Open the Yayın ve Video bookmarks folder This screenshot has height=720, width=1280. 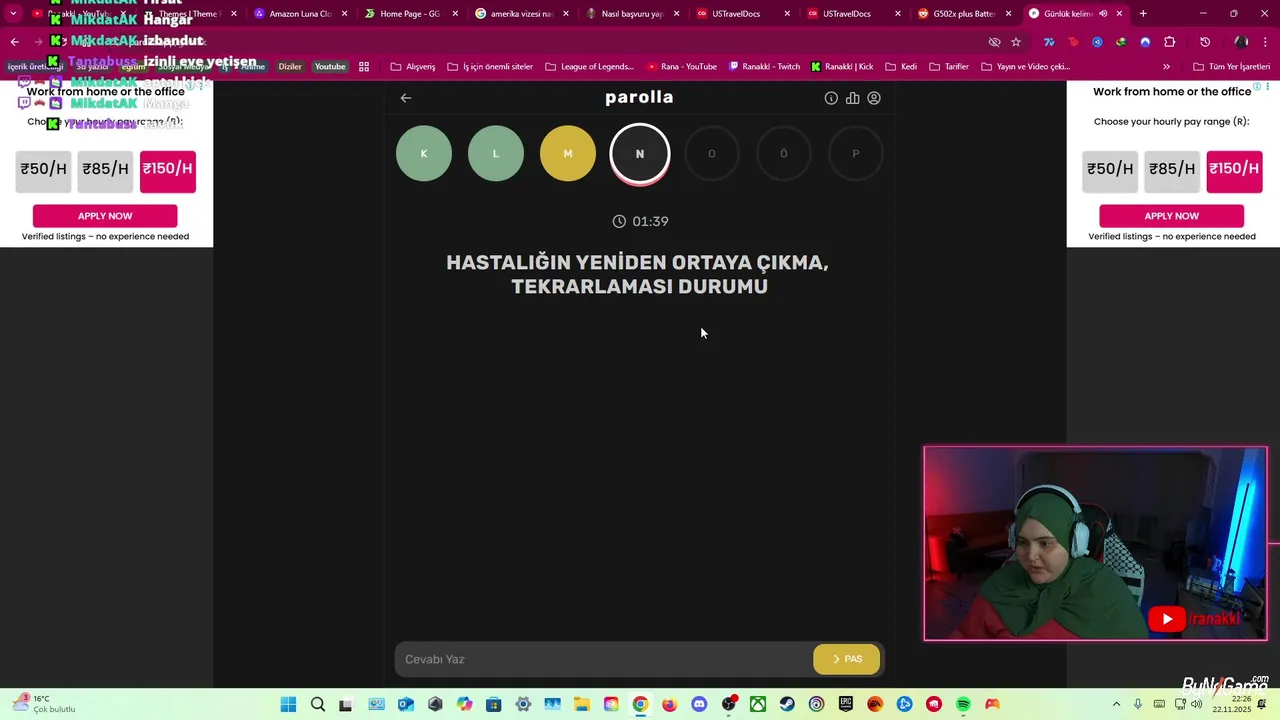(1026, 67)
